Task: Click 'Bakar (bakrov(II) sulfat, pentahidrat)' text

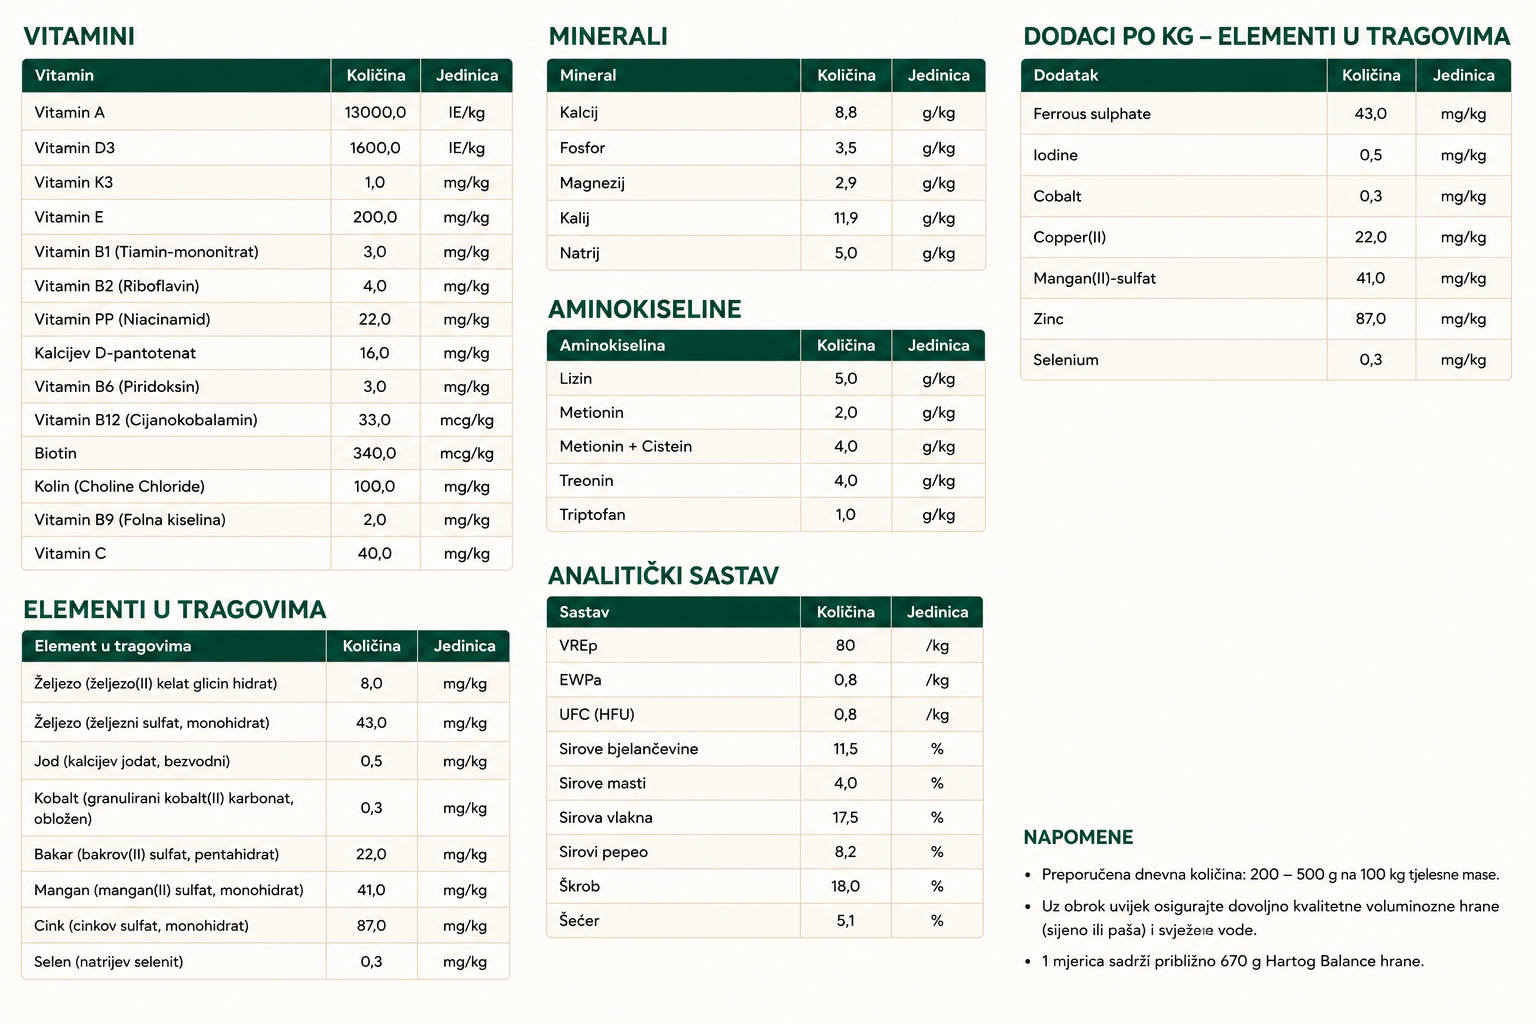Action: click(157, 854)
